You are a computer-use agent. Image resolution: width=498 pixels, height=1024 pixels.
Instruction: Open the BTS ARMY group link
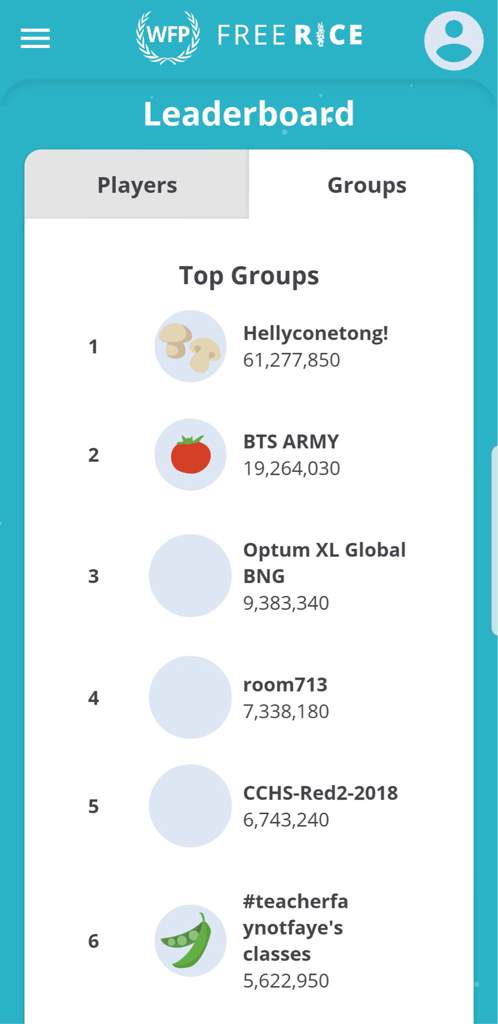(x=291, y=441)
